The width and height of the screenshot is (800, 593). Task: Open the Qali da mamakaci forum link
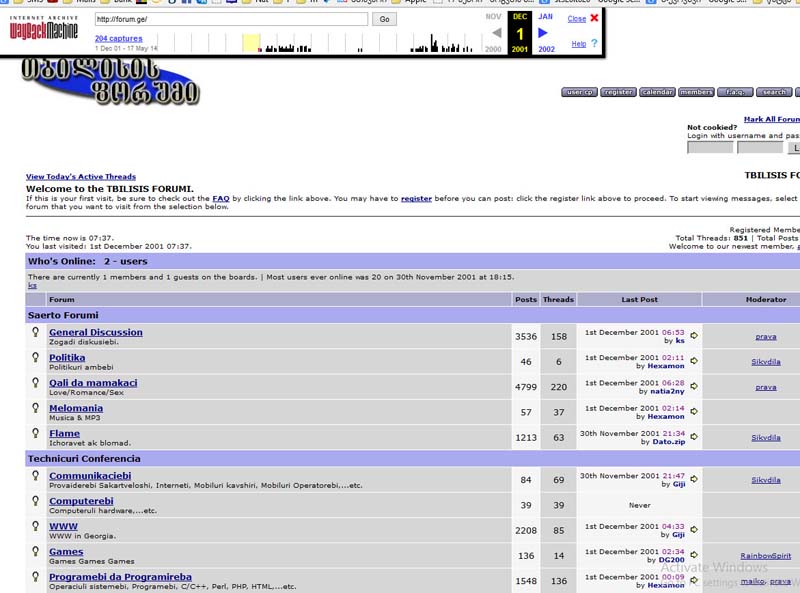pyautogui.click(x=93, y=383)
